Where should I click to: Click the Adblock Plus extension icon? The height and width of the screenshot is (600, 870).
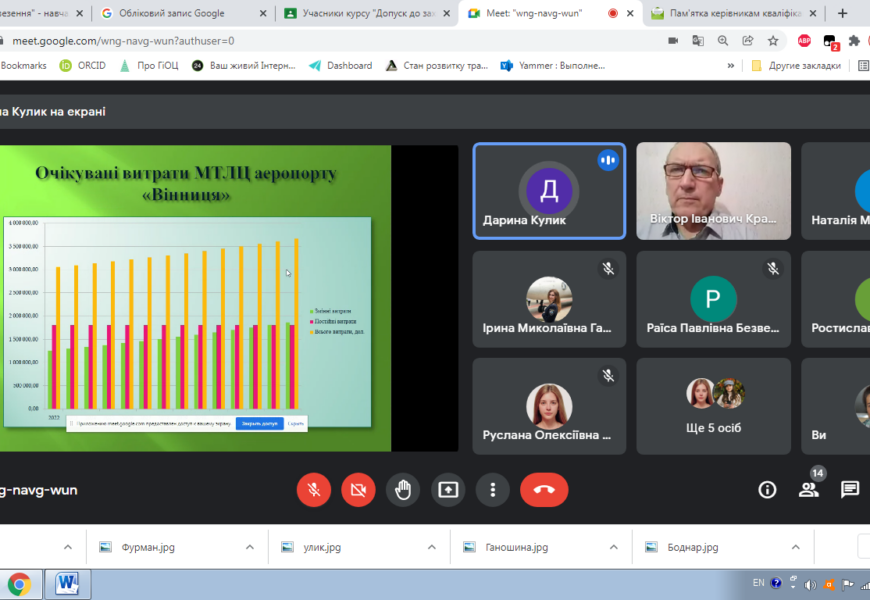click(x=804, y=41)
